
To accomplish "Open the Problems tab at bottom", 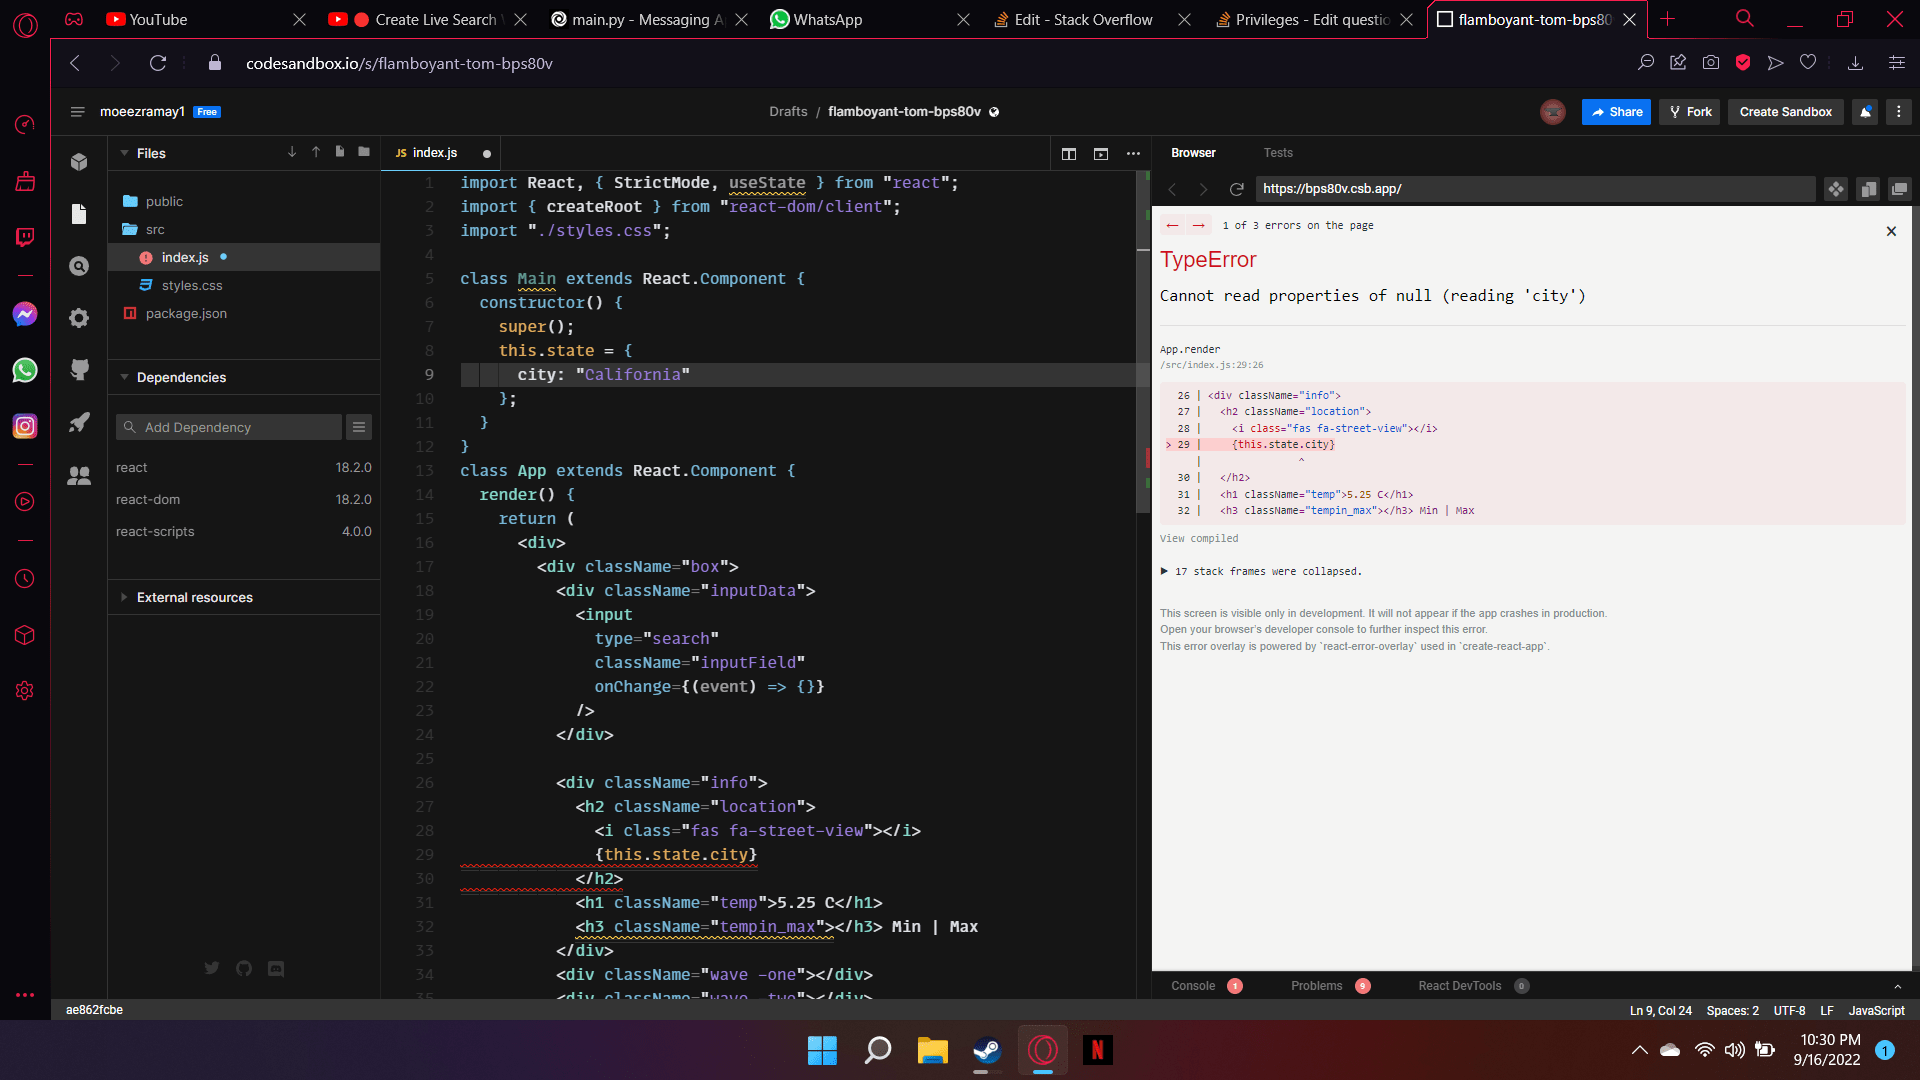I will pos(1316,986).
